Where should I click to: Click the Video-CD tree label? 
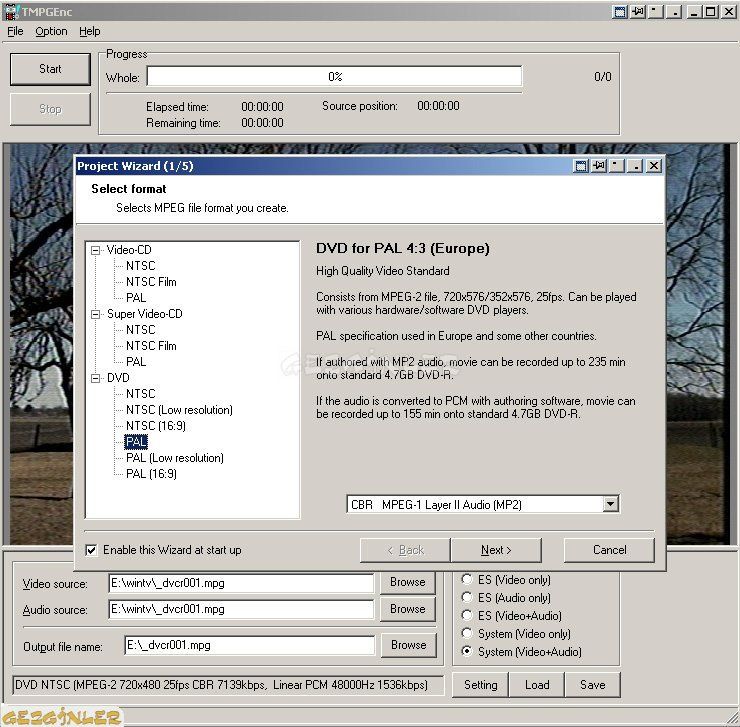pos(129,250)
